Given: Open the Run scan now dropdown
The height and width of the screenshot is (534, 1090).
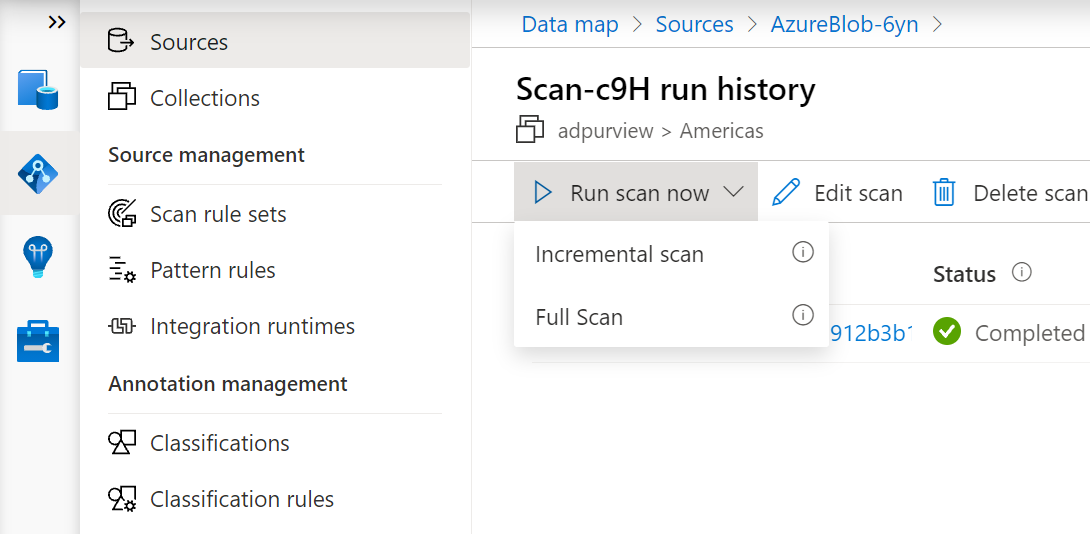Looking at the screenshot, I should click(638, 193).
